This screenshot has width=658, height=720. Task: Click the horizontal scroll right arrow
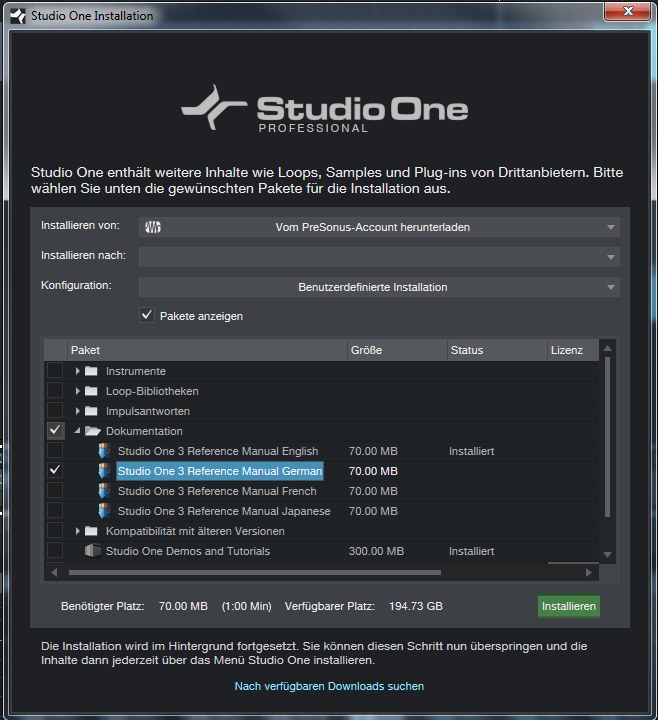589,573
